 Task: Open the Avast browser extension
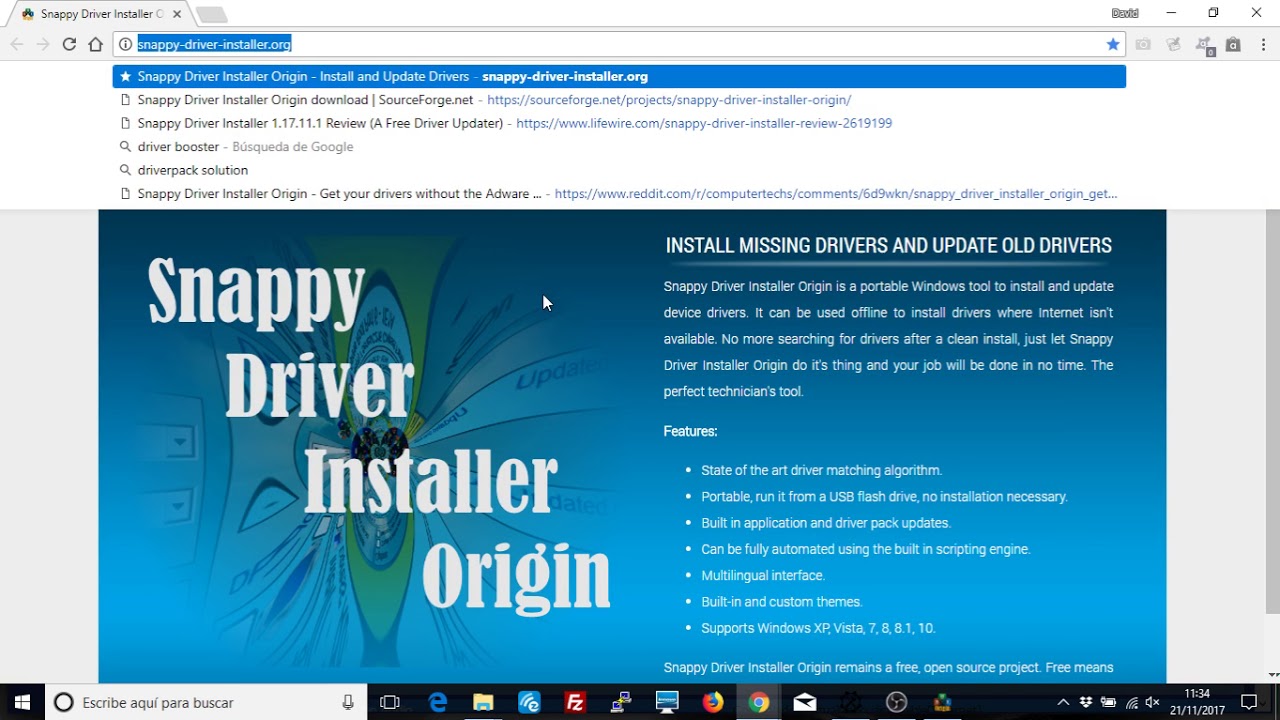tap(1204, 44)
